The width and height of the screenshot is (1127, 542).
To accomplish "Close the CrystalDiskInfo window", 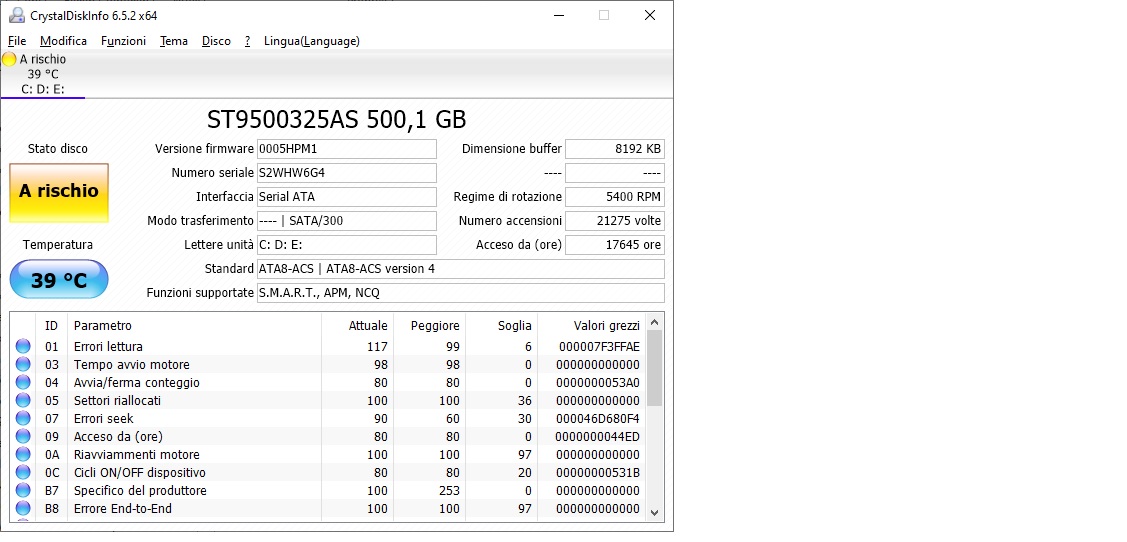I will pyautogui.click(x=650, y=15).
